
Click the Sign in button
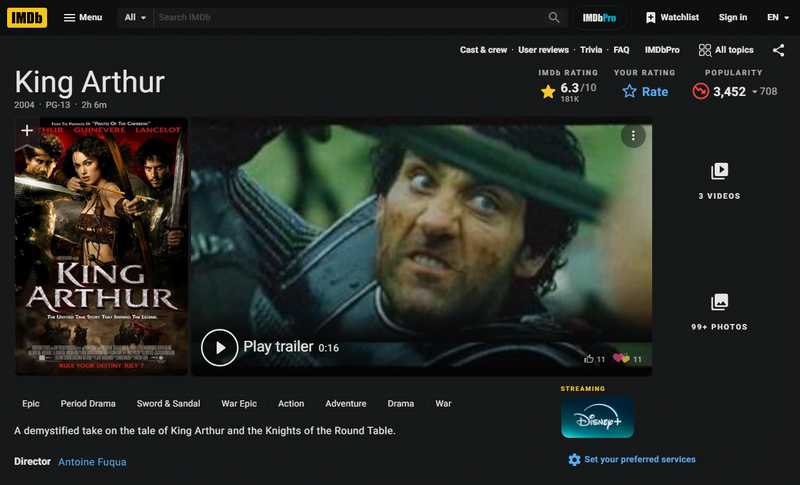click(732, 17)
